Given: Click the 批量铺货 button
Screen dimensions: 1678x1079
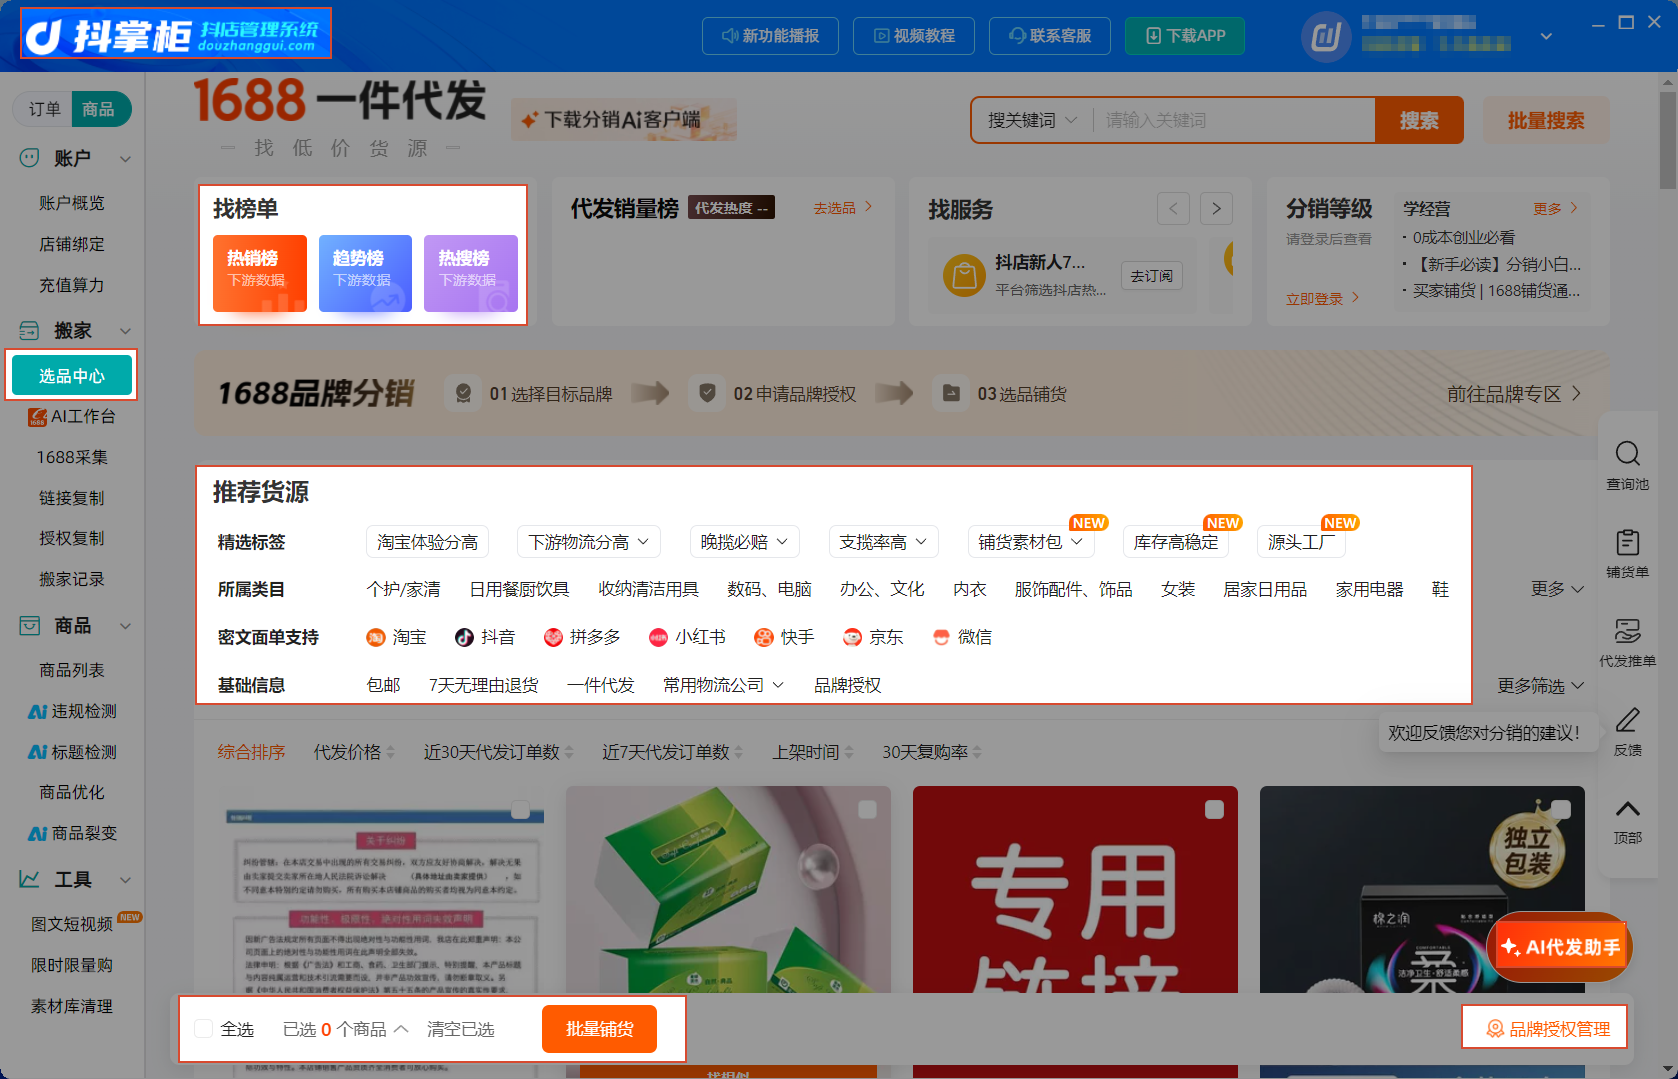Looking at the screenshot, I should [599, 1029].
